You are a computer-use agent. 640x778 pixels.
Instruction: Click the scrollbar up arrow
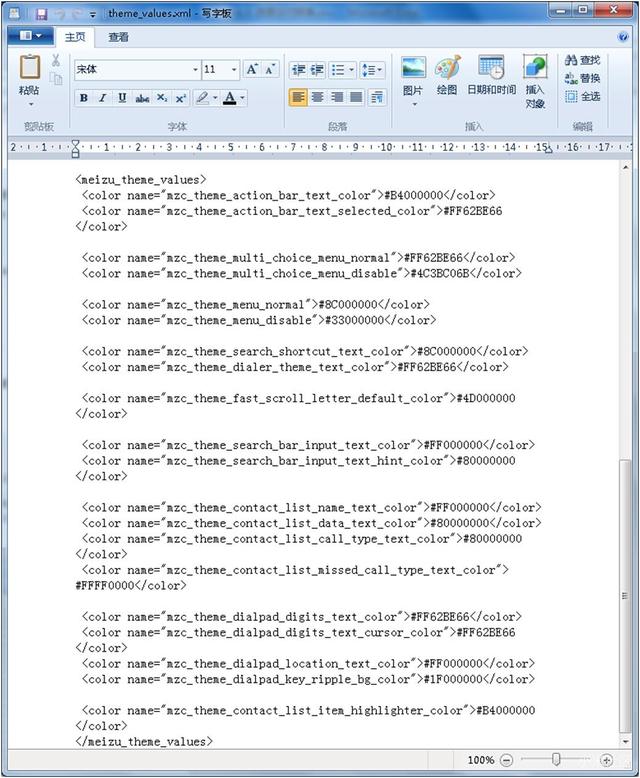pos(626,168)
